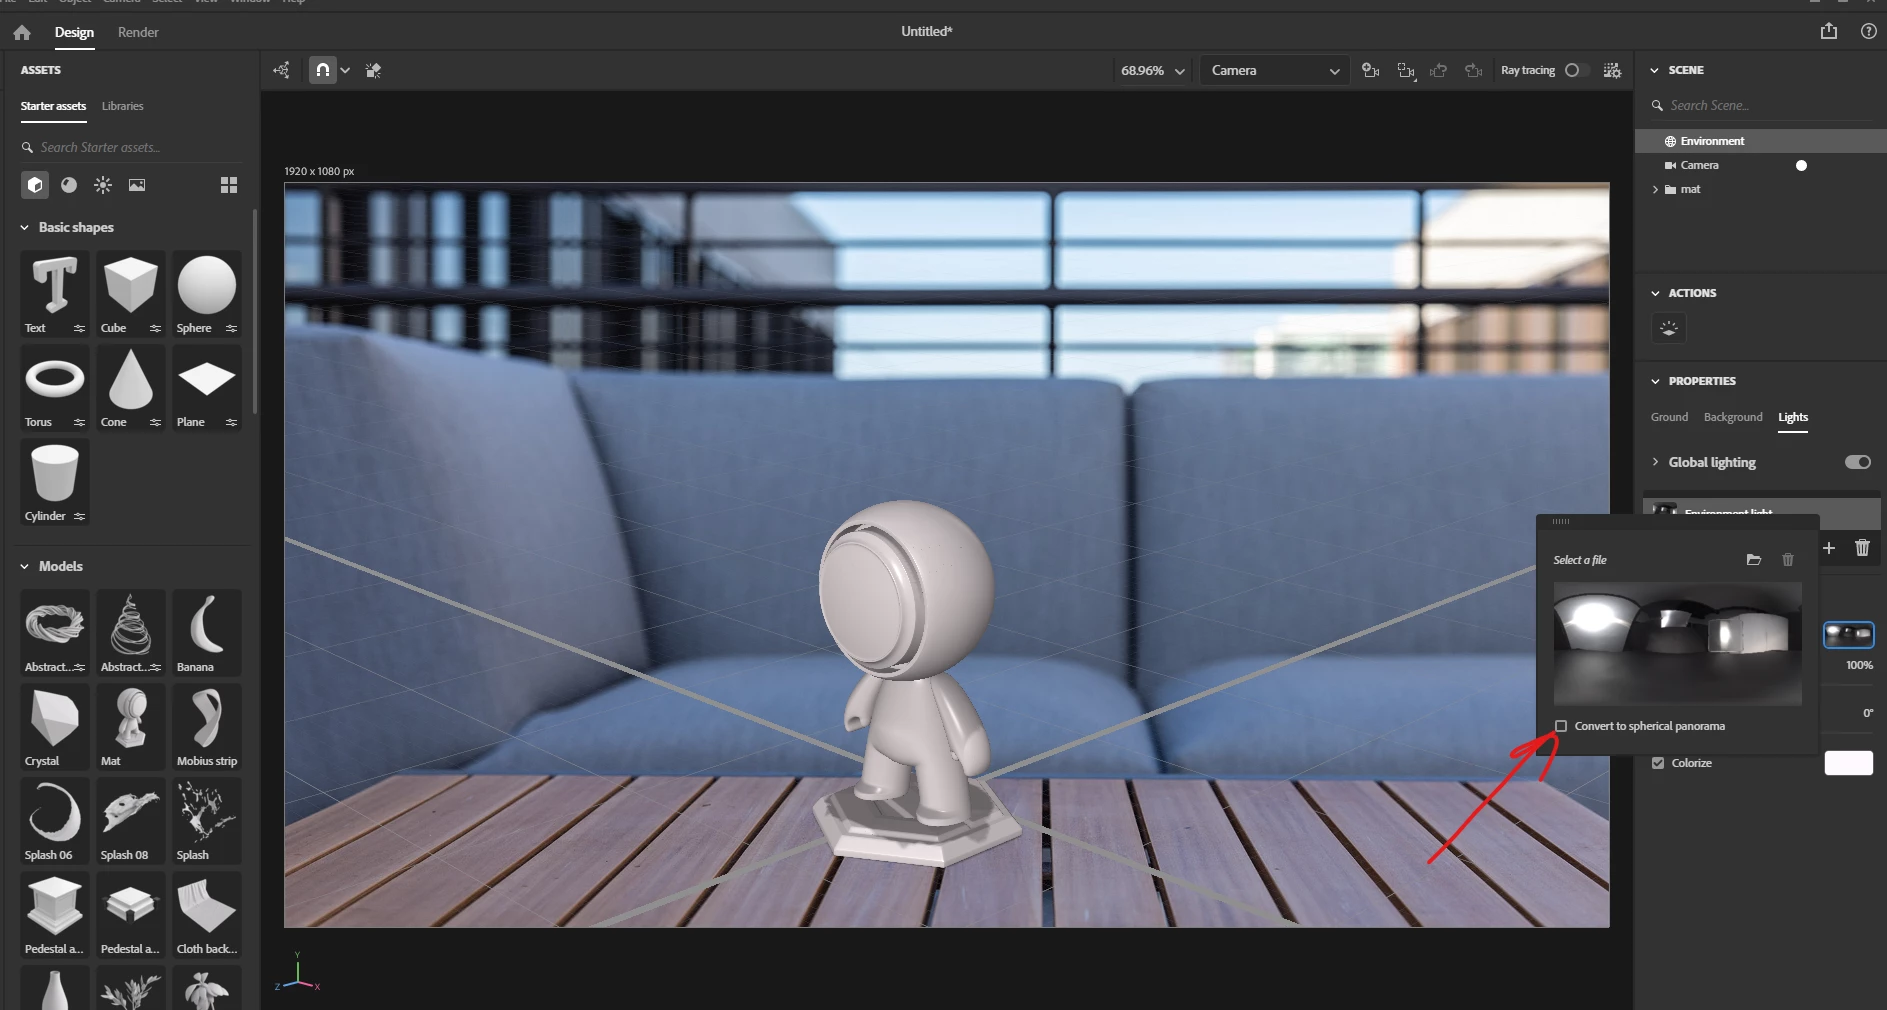This screenshot has width=1887, height=1010.
Task: Switch assets to grid view
Action: point(229,185)
